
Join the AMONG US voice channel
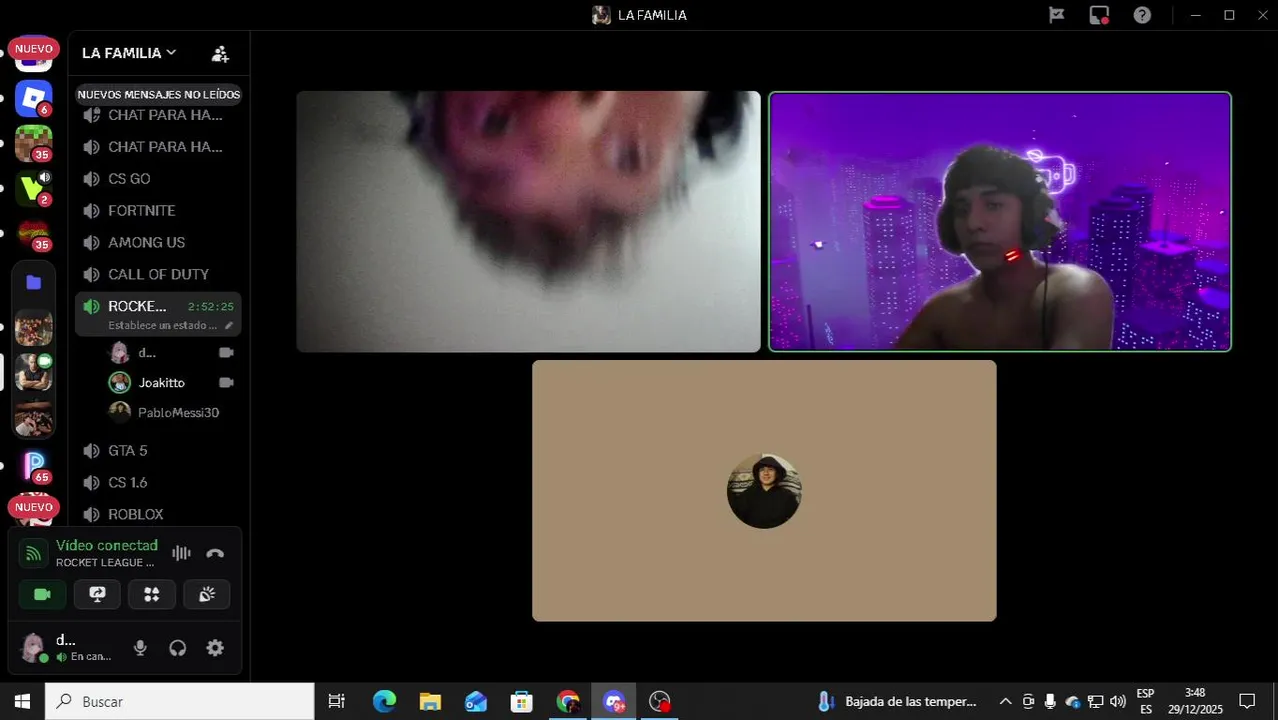pos(158,243)
